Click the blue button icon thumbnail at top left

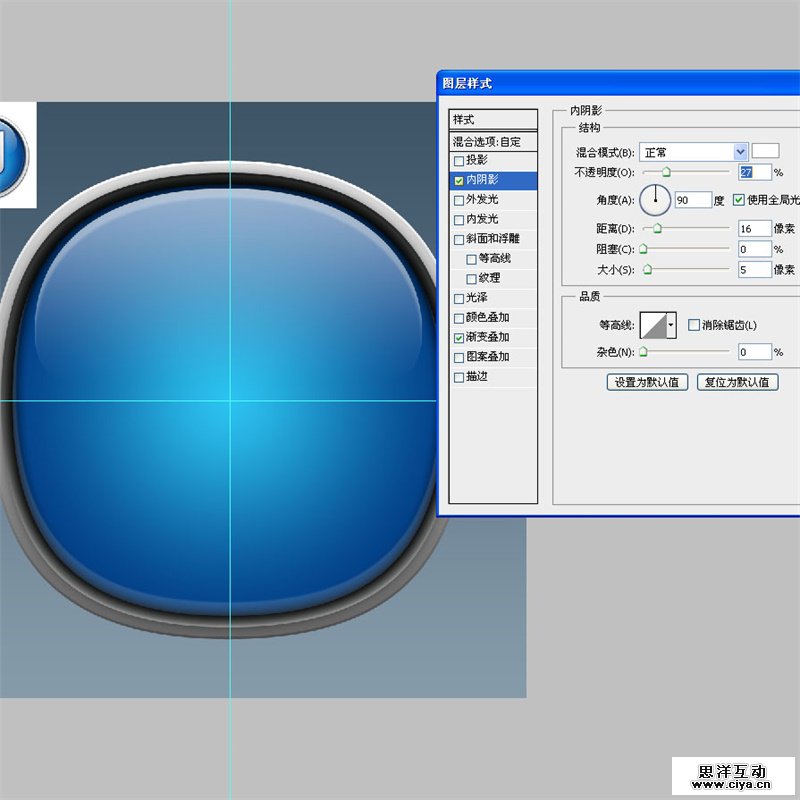click(14, 155)
